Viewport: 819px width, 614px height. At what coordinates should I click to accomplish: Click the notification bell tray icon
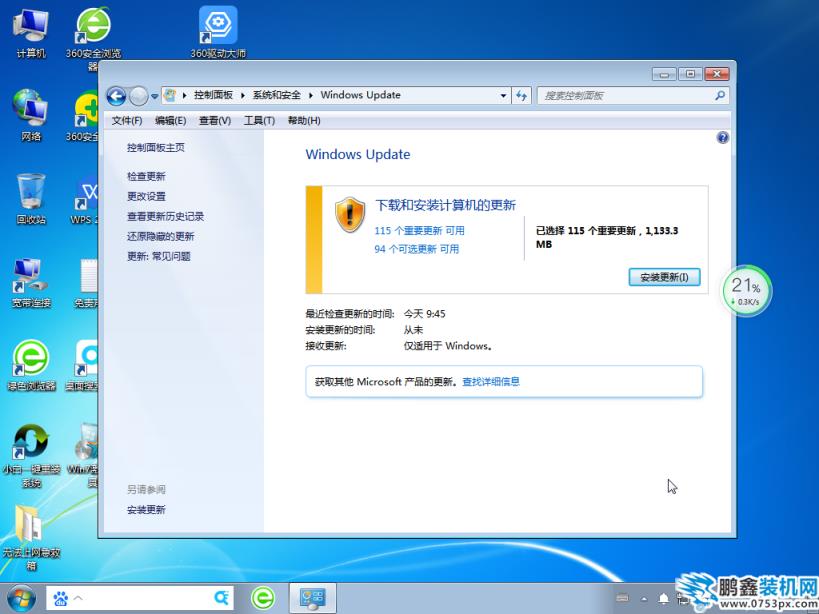coord(664,598)
